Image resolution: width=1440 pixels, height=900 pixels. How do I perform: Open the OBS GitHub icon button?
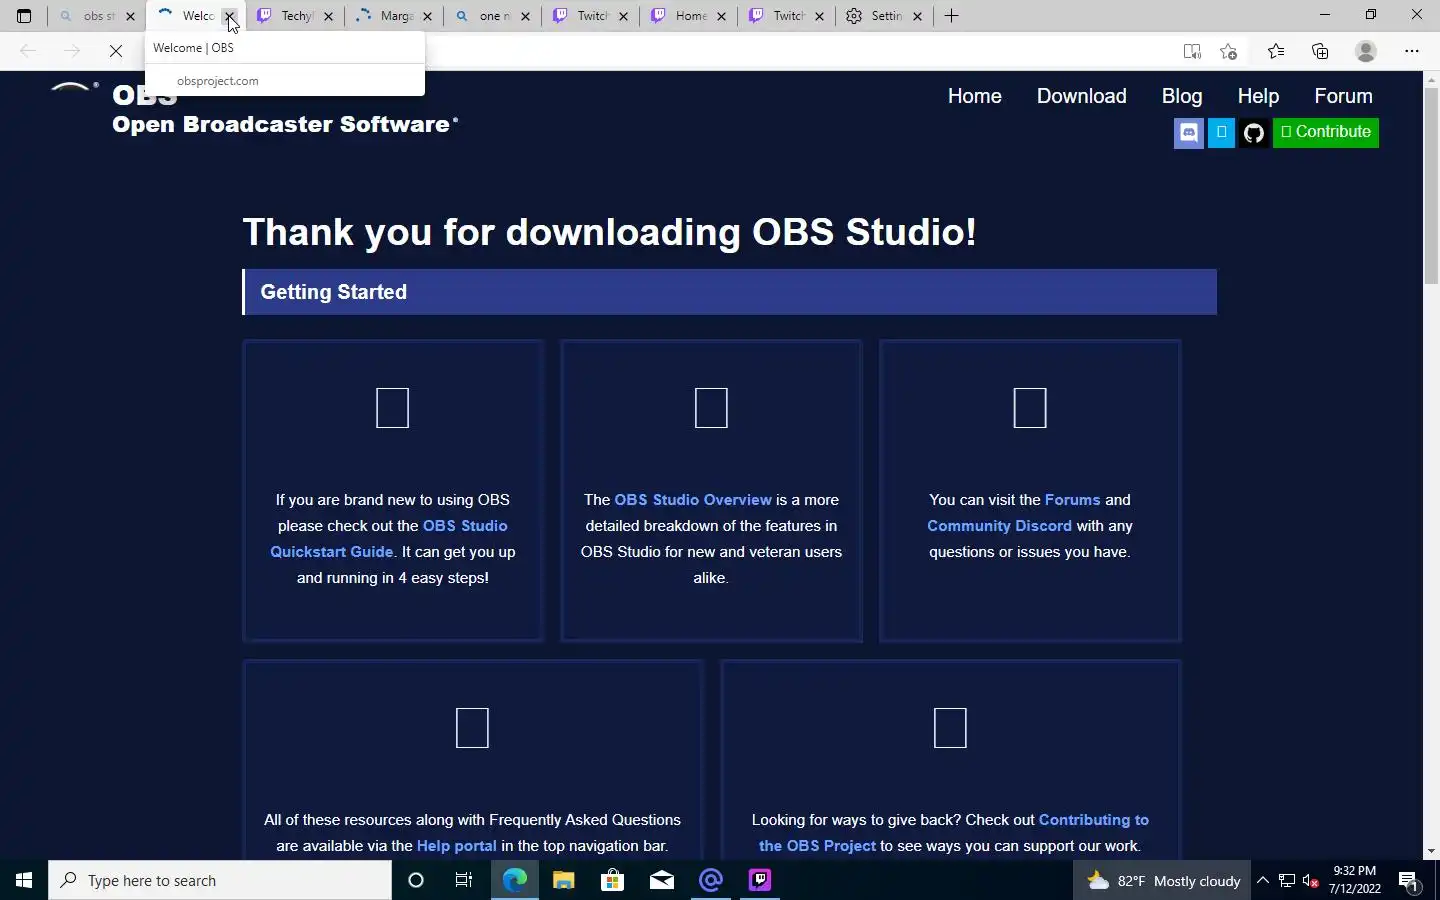pos(1254,133)
